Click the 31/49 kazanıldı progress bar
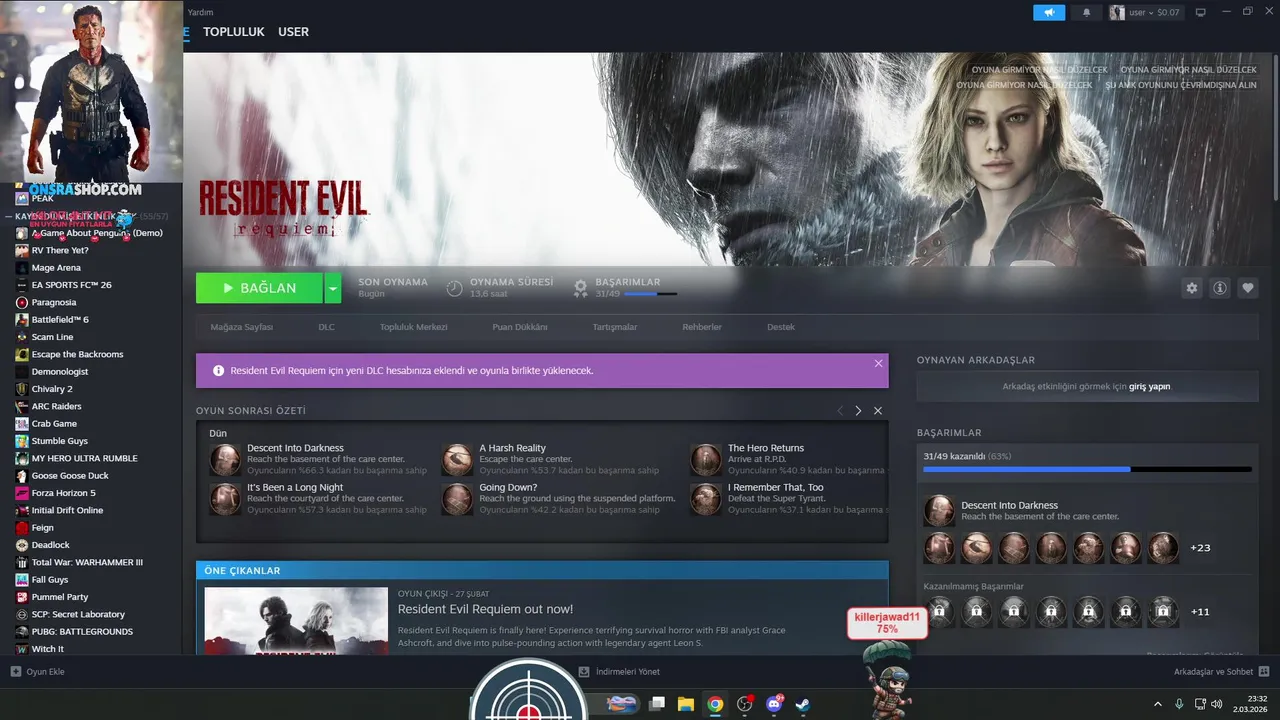Viewport: 1280px width, 720px height. [x=1087, y=469]
